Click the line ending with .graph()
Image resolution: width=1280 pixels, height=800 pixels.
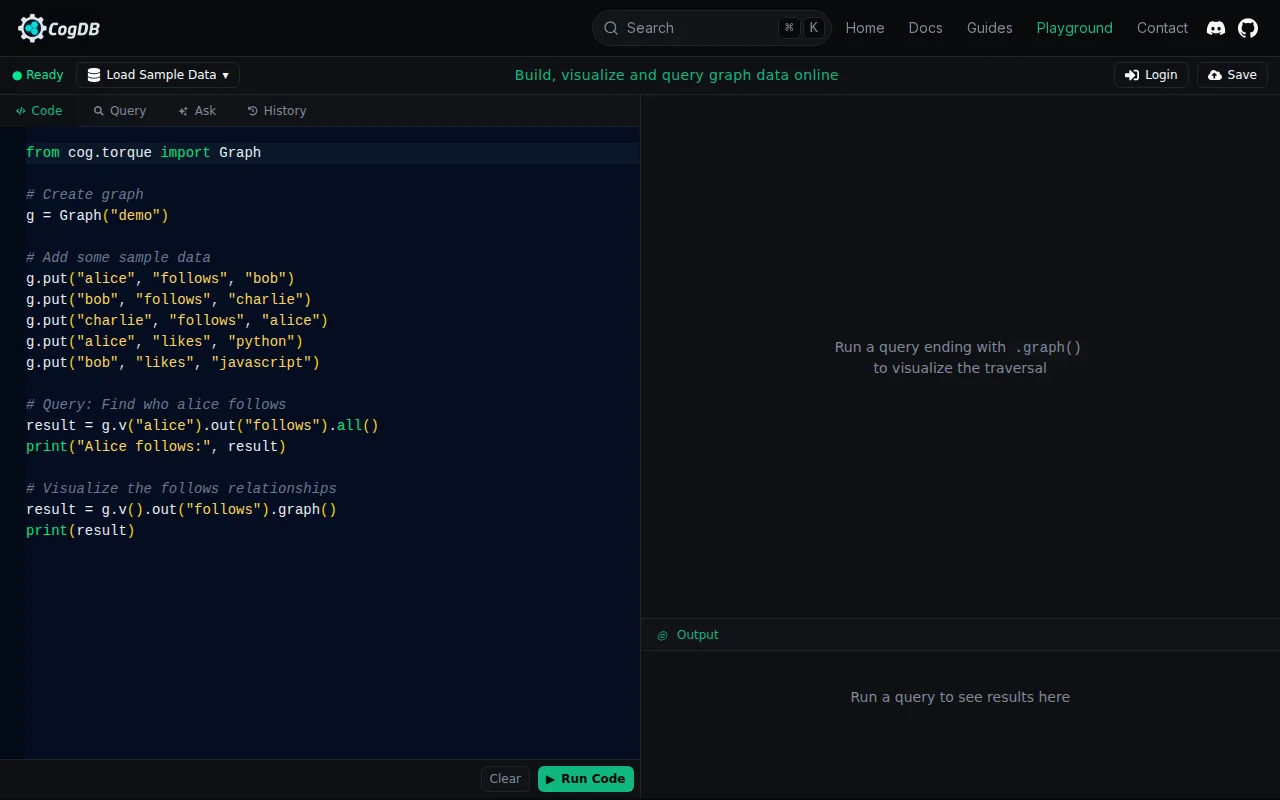pos(181,510)
